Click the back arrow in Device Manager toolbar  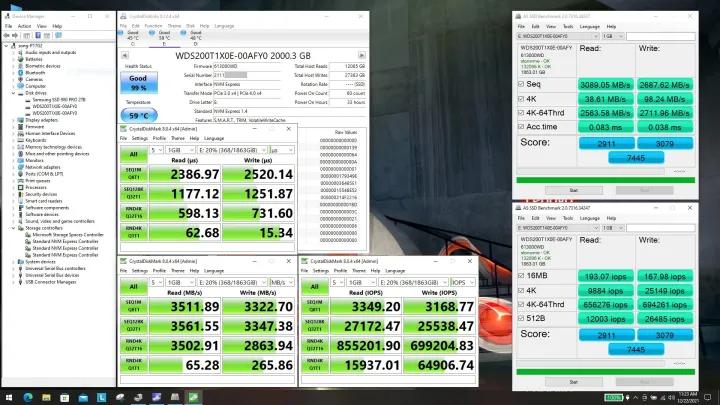(x=6, y=35)
